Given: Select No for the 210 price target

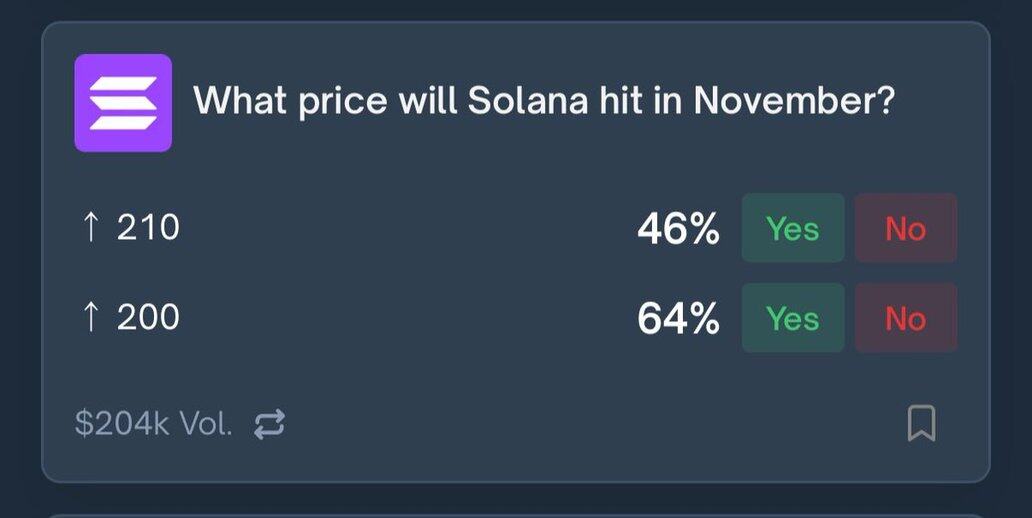Looking at the screenshot, I should (905, 229).
